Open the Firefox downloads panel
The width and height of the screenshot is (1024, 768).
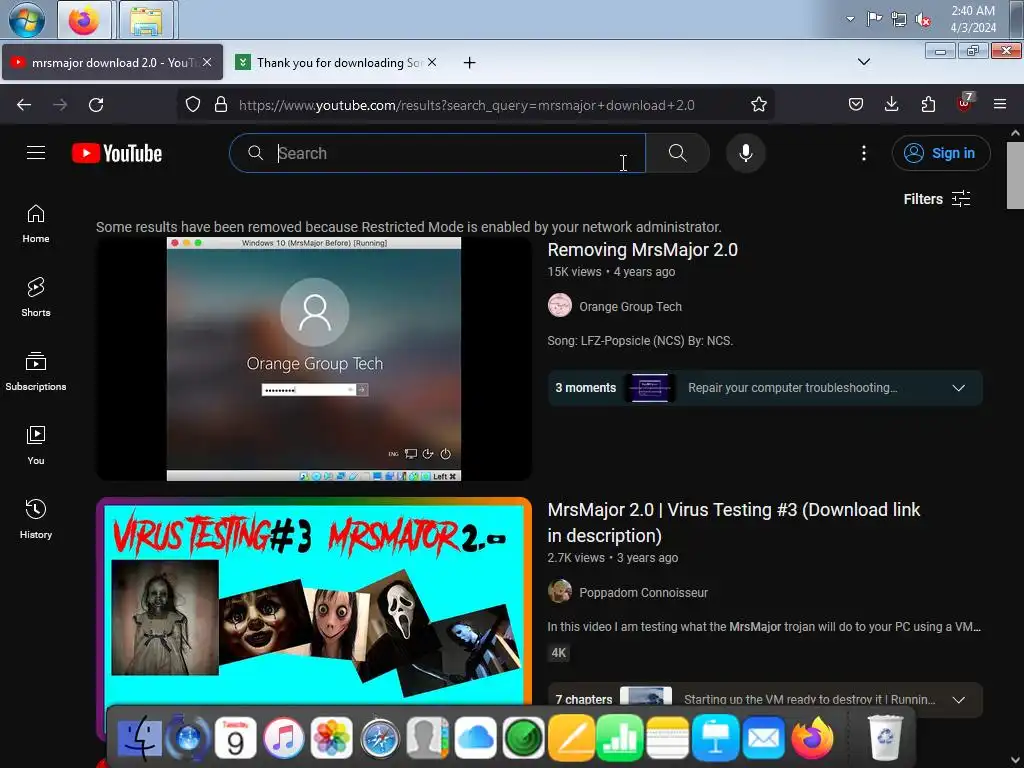click(891, 104)
